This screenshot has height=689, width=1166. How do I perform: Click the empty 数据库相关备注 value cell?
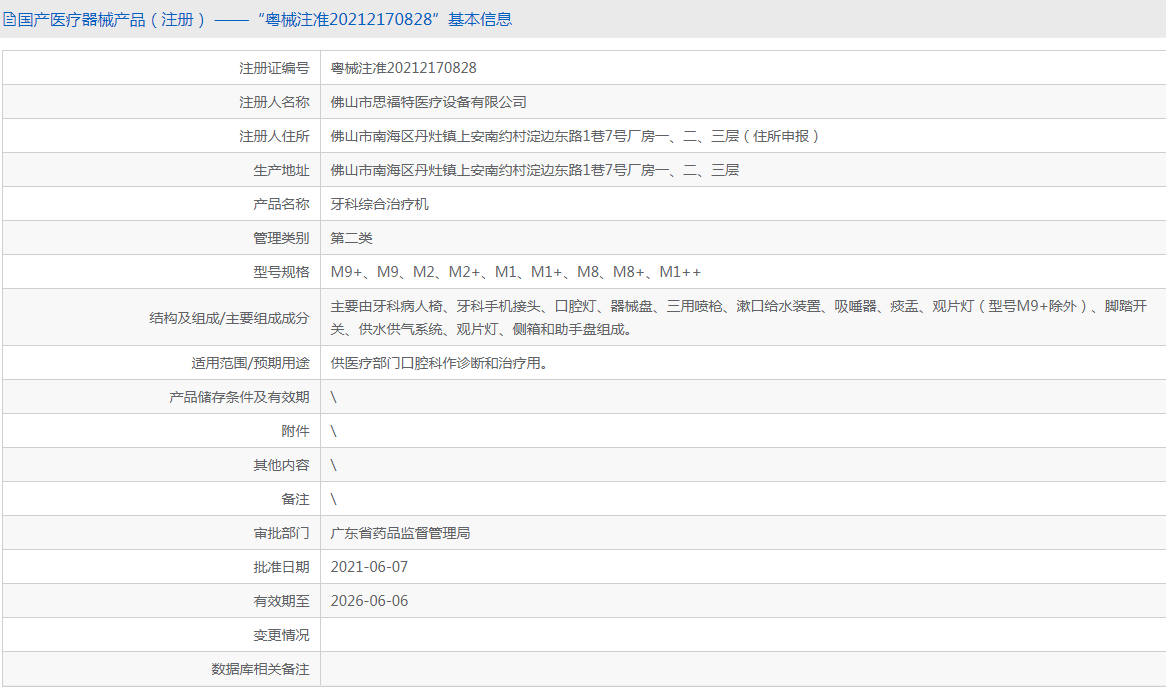pos(742,669)
